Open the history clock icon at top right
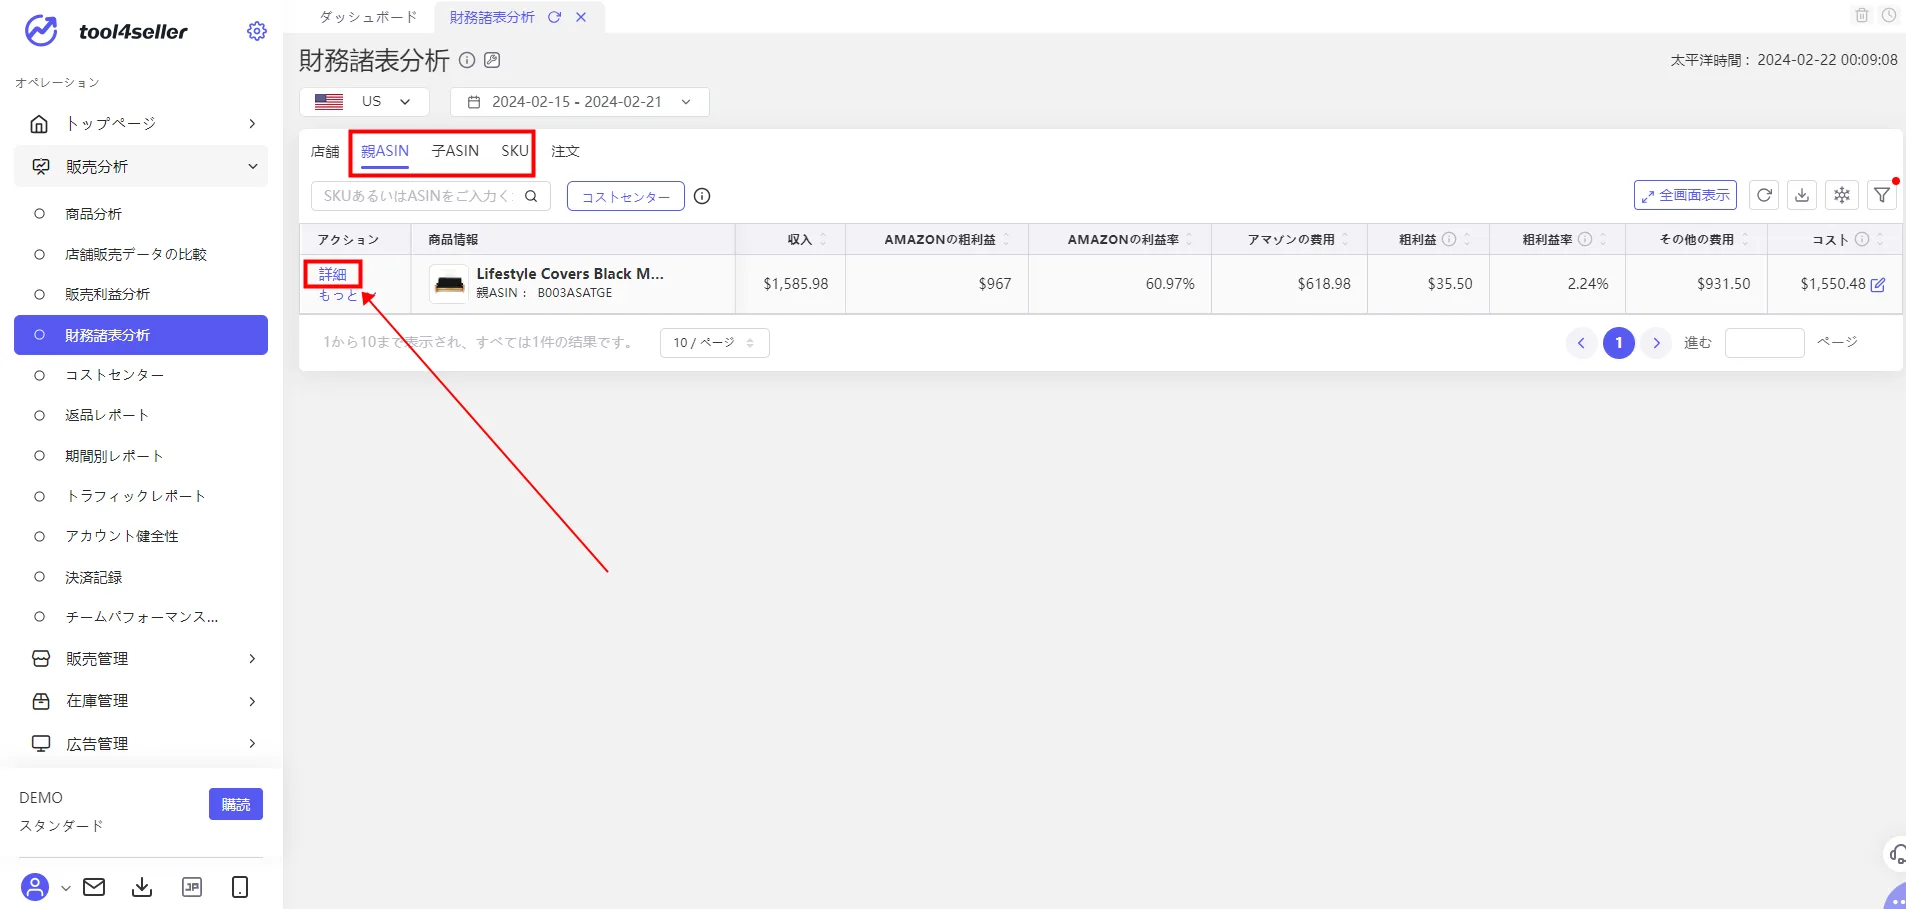The image size is (1906, 909). (1889, 15)
